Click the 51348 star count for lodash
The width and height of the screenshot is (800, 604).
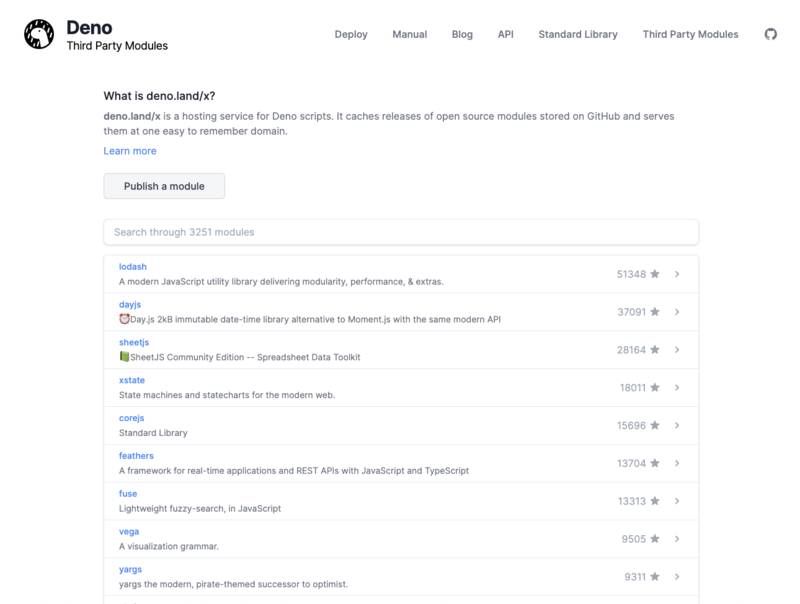pos(631,274)
